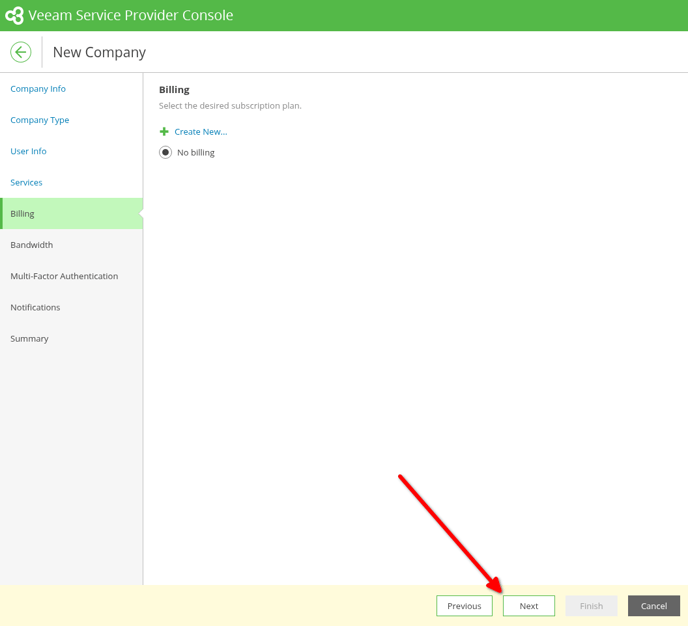
Task: Open the Summary step
Action: point(29,339)
